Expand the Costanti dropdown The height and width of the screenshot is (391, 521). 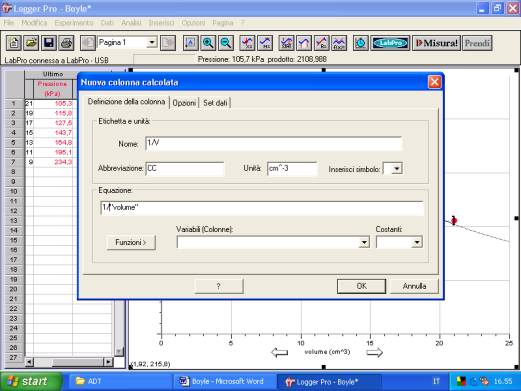(417, 242)
